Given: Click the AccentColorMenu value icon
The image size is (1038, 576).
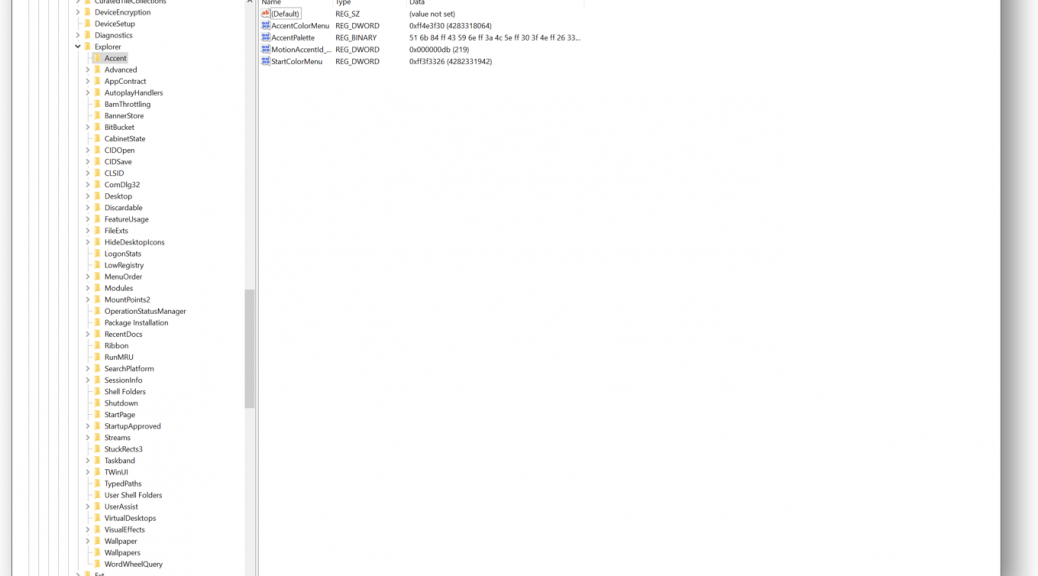Looking at the screenshot, I should pyautogui.click(x=265, y=26).
